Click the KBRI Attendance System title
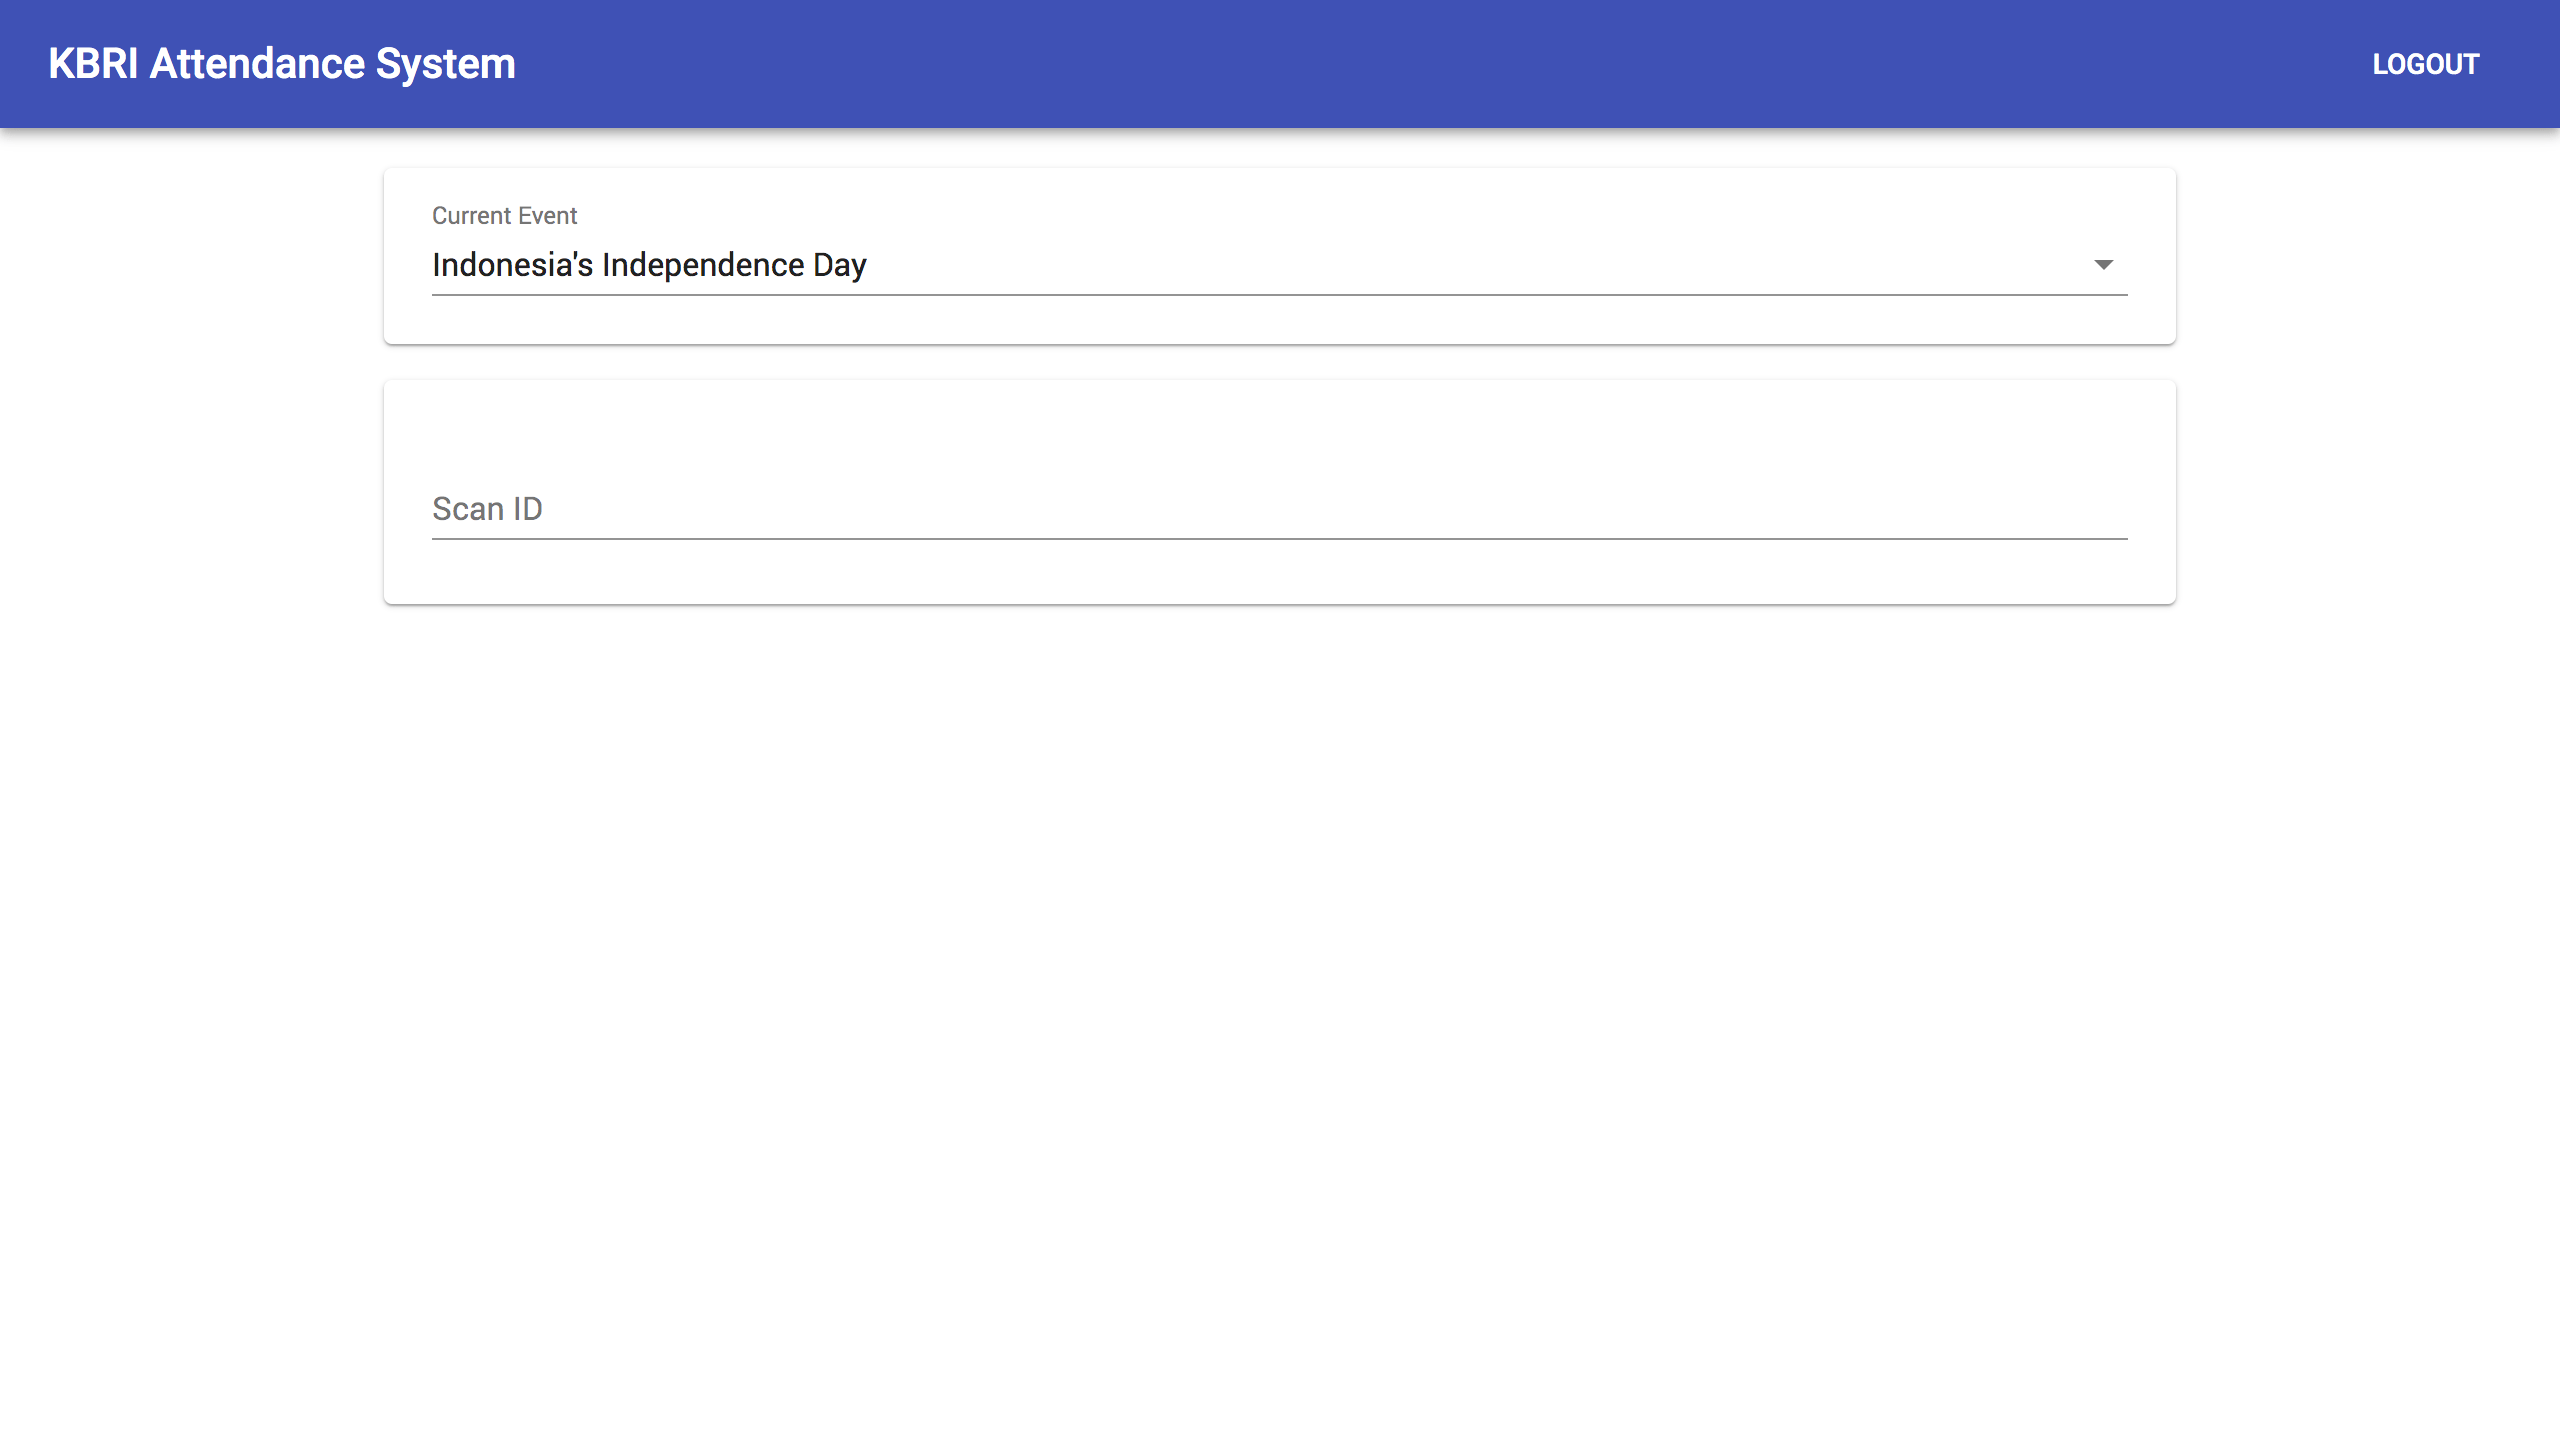Viewport: 2560px width, 1442px height. (282, 64)
